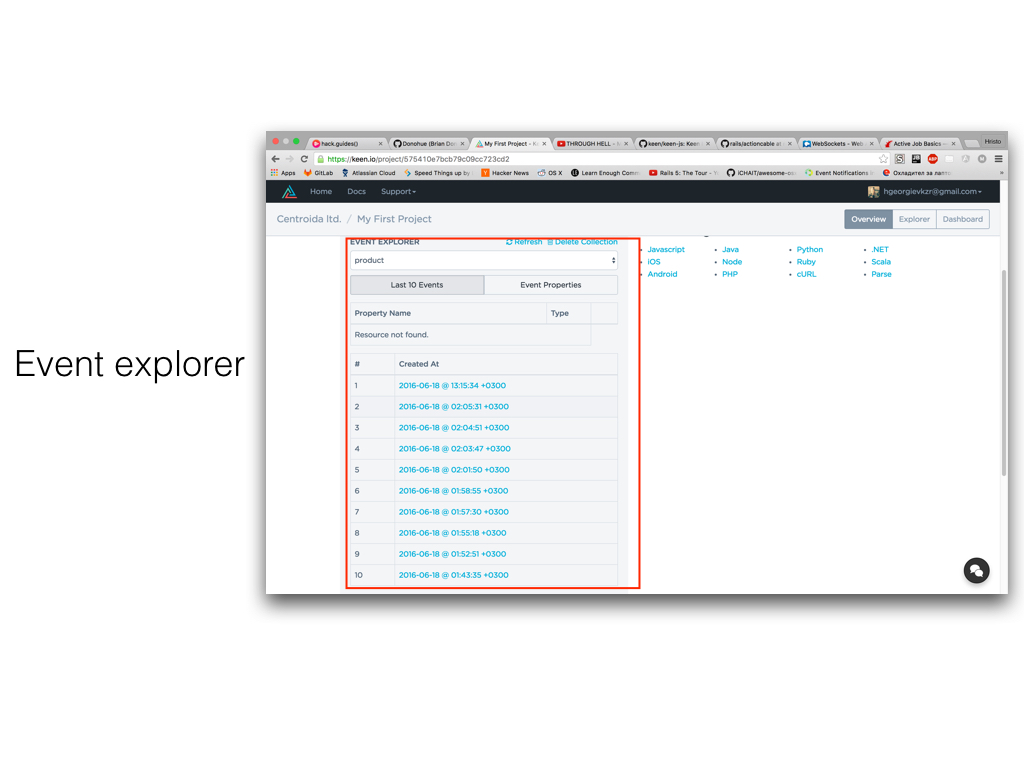The height and width of the screenshot is (768, 1024).
Task: Open the Docs nav item
Action: [x=357, y=191]
